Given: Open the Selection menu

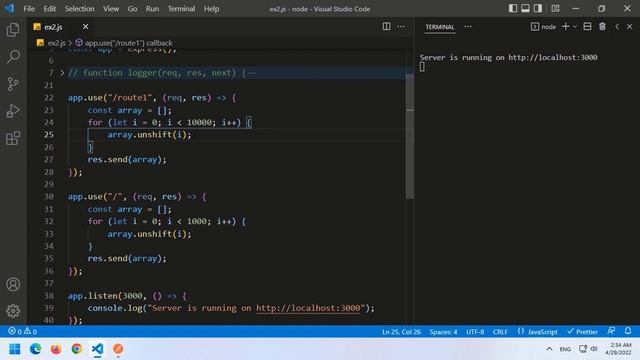Looking at the screenshot, I should pyautogui.click(x=79, y=9).
